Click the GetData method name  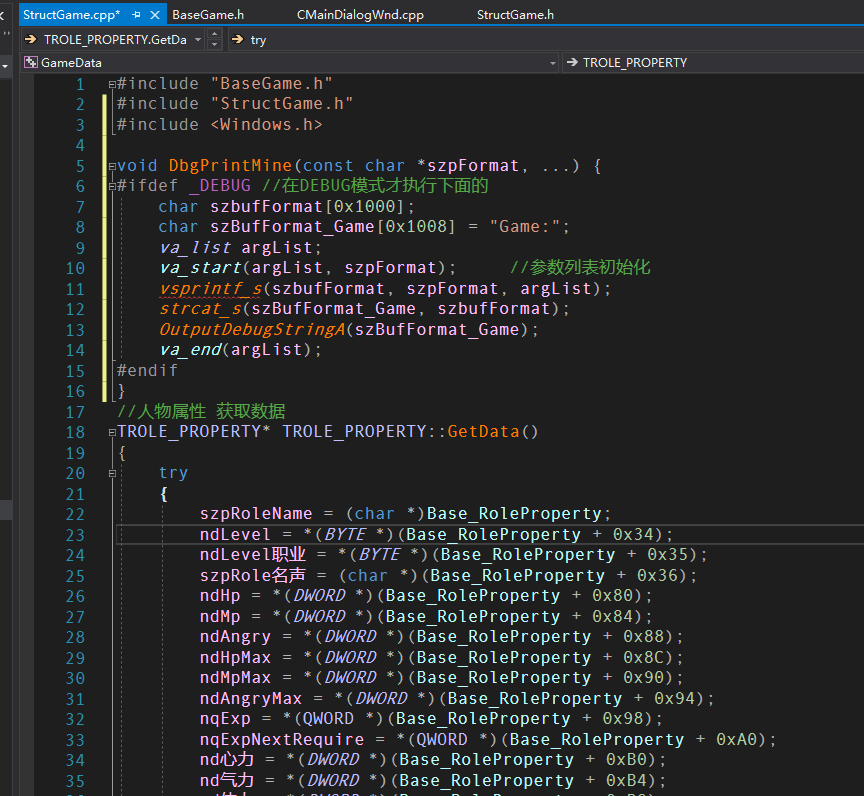tap(483, 431)
